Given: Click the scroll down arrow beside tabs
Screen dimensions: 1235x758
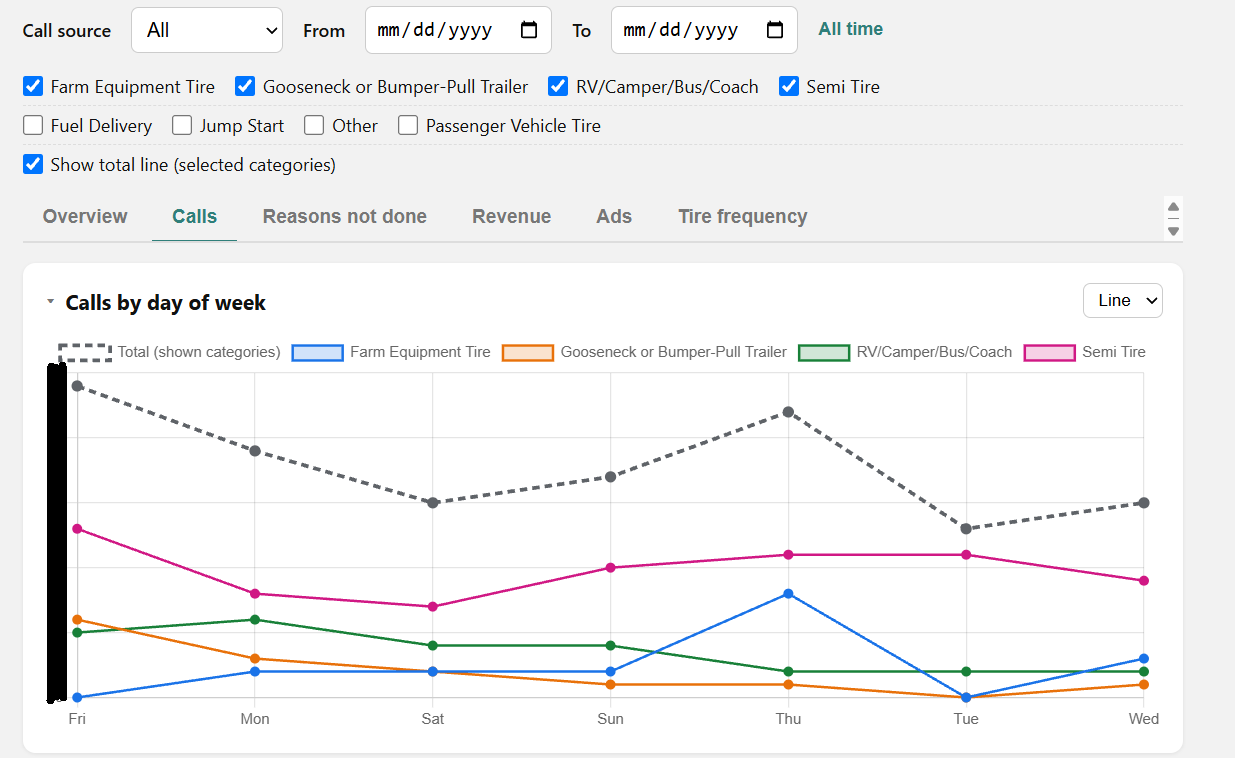Looking at the screenshot, I should point(1174,231).
